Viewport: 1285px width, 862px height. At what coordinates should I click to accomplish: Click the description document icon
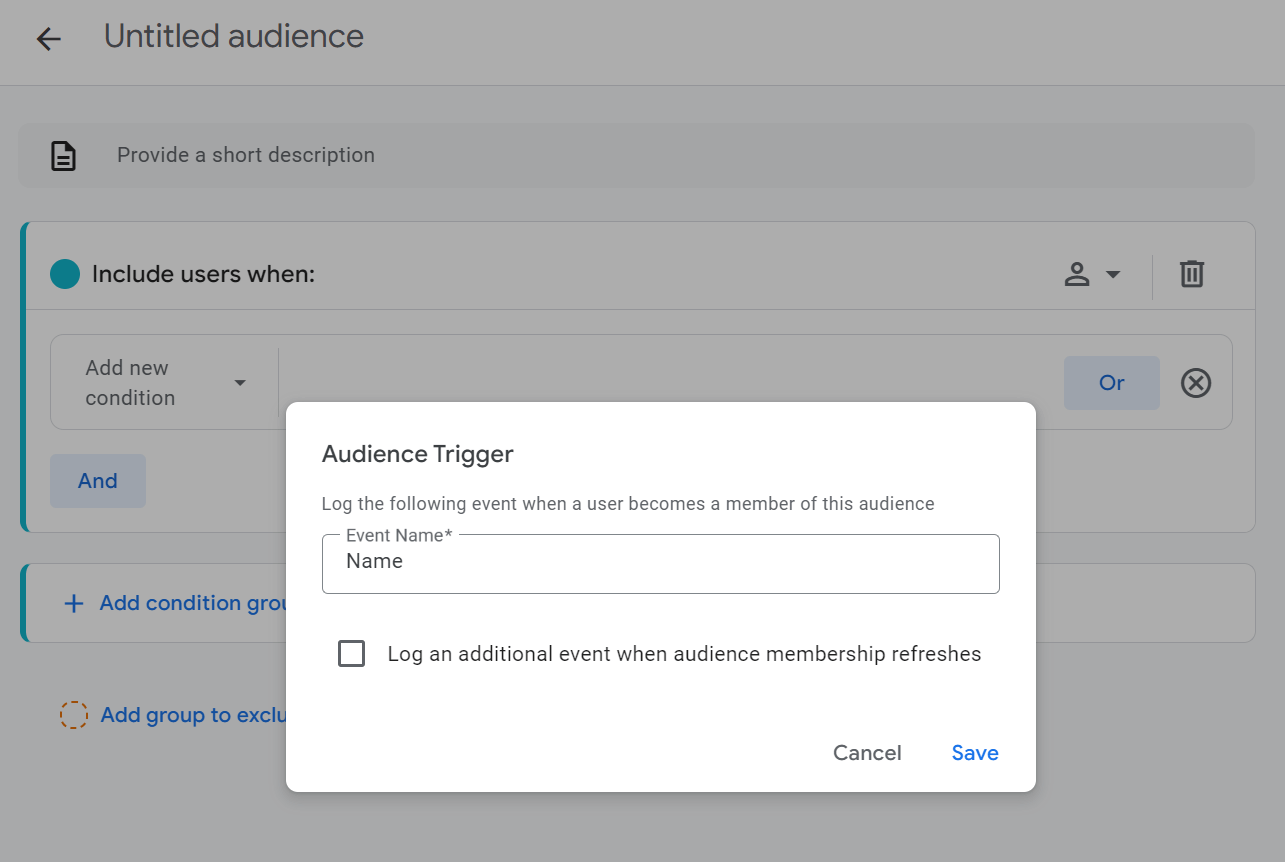click(64, 156)
